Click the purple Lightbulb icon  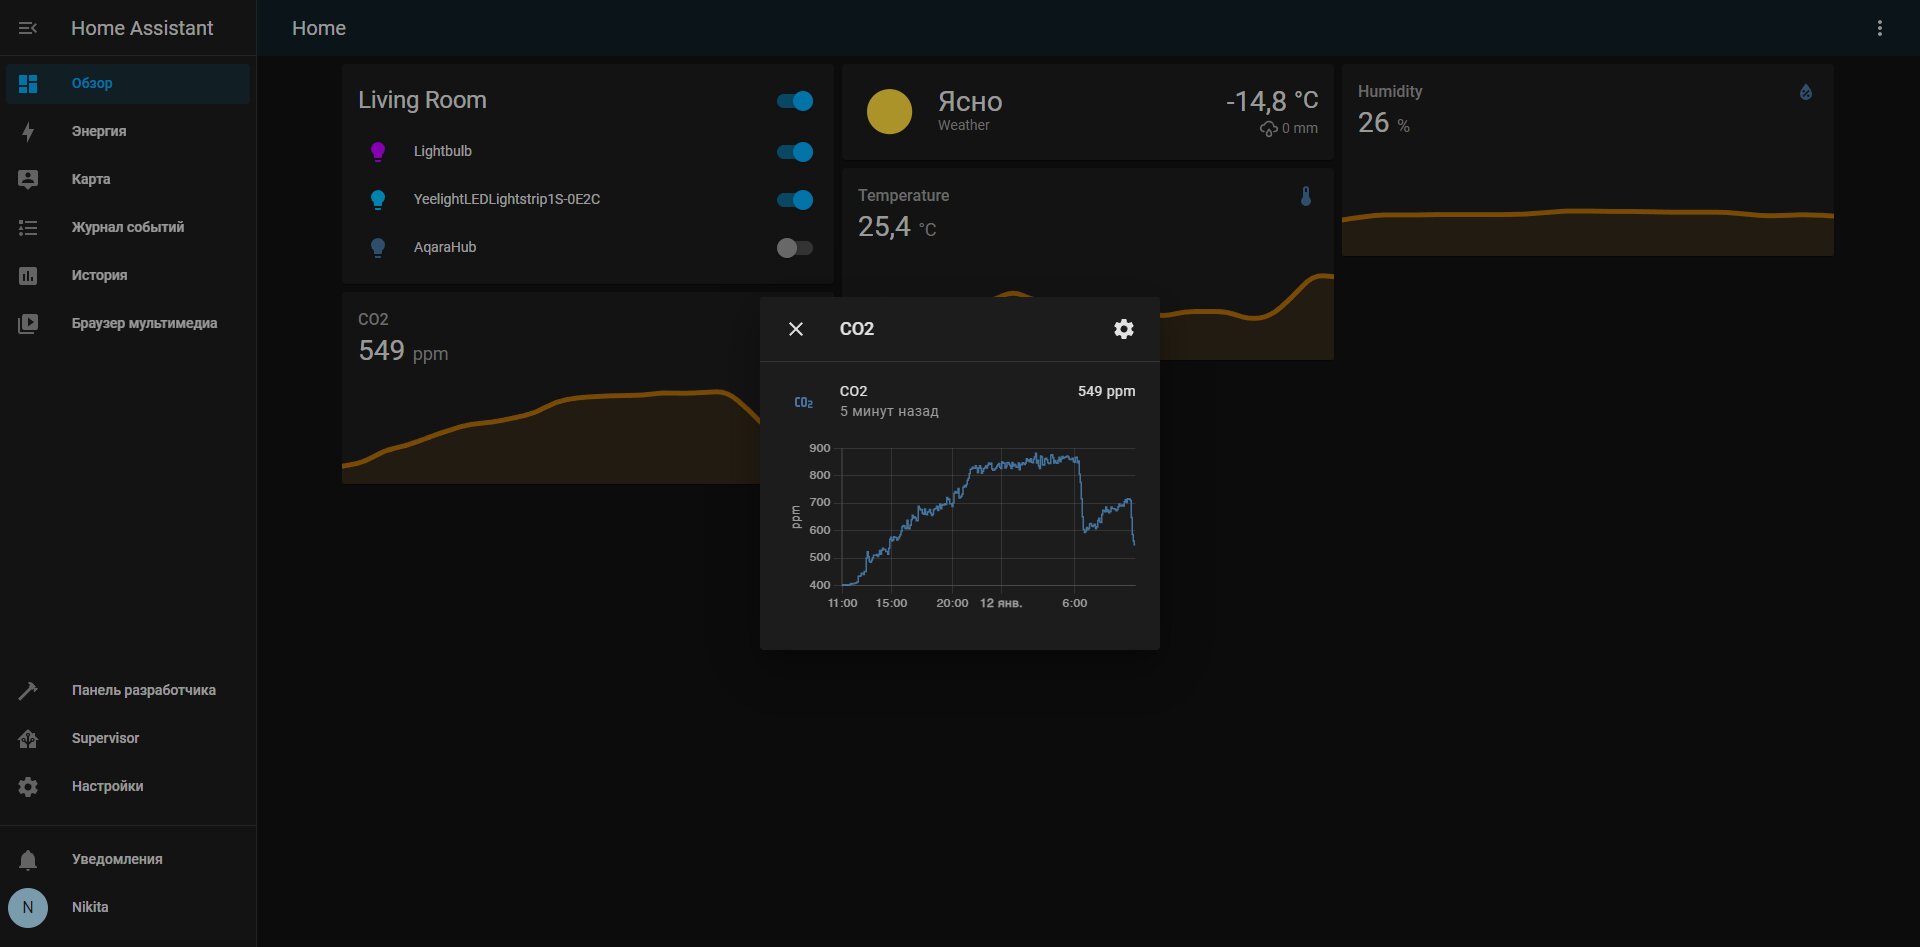[x=378, y=152]
